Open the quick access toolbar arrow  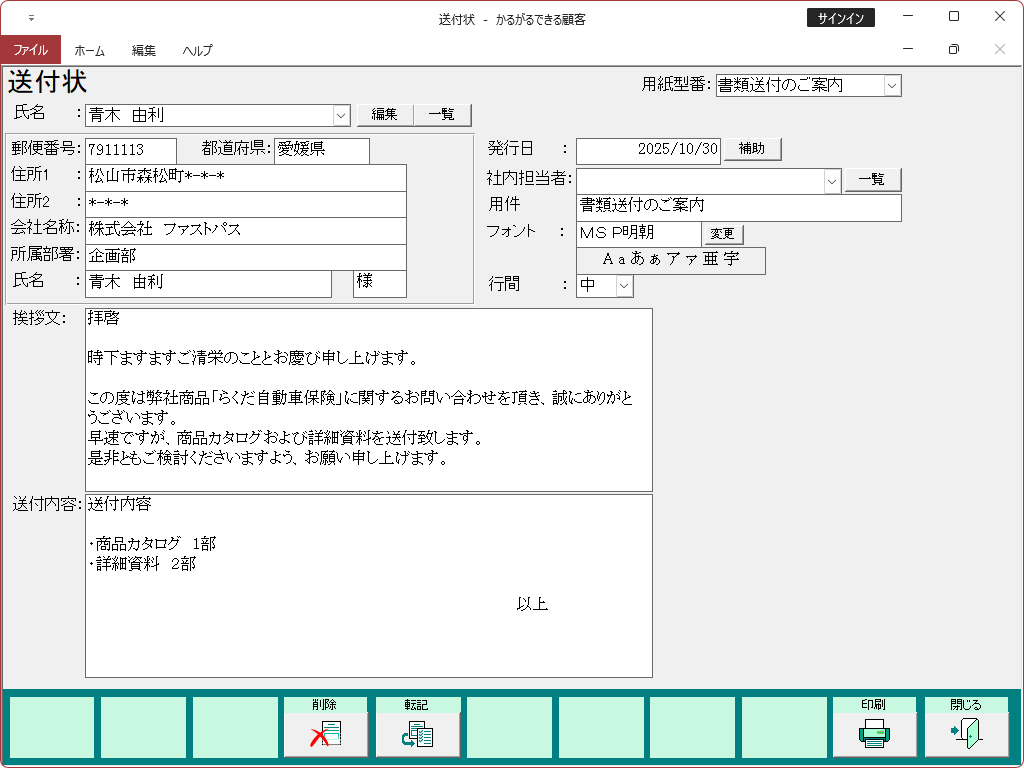31,18
